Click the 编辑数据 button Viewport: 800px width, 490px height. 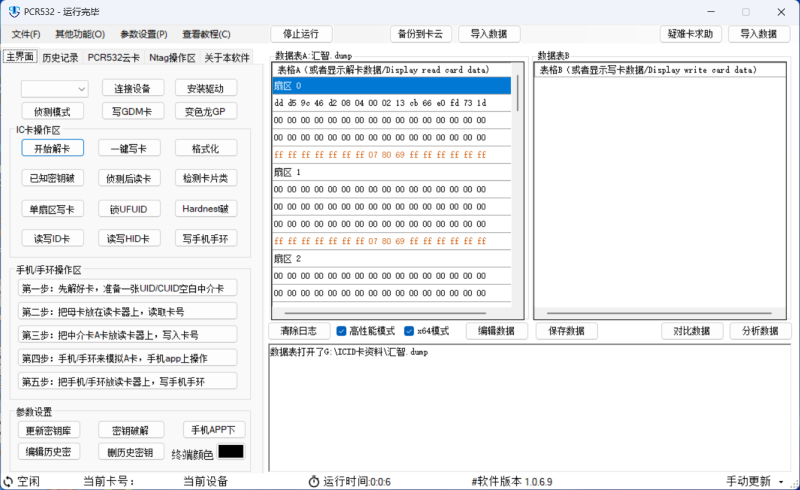tap(496, 331)
